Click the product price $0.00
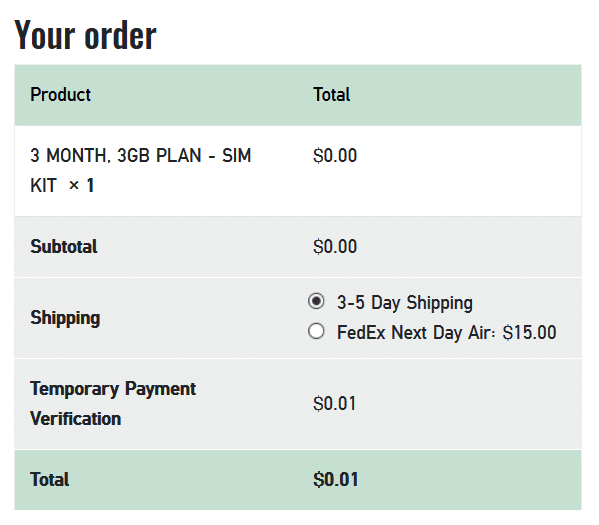 tap(335, 156)
